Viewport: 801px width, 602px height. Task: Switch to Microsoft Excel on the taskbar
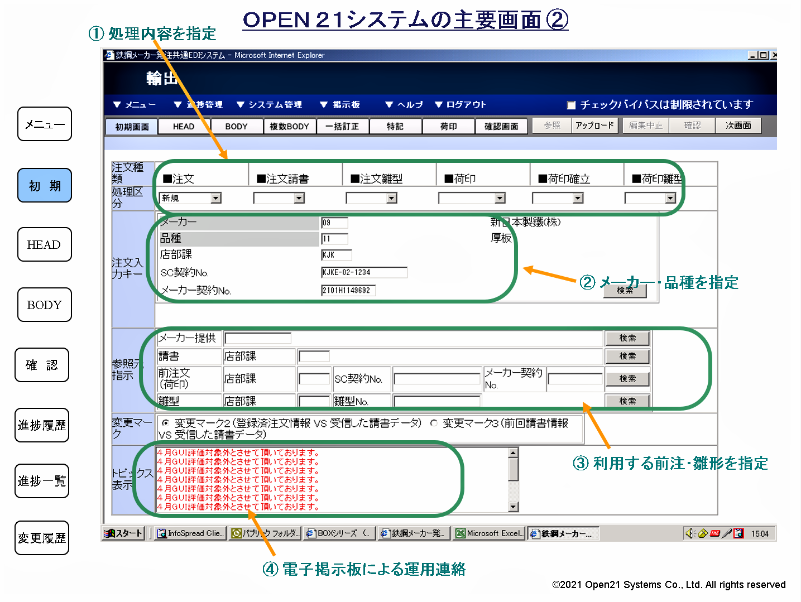click(x=489, y=534)
